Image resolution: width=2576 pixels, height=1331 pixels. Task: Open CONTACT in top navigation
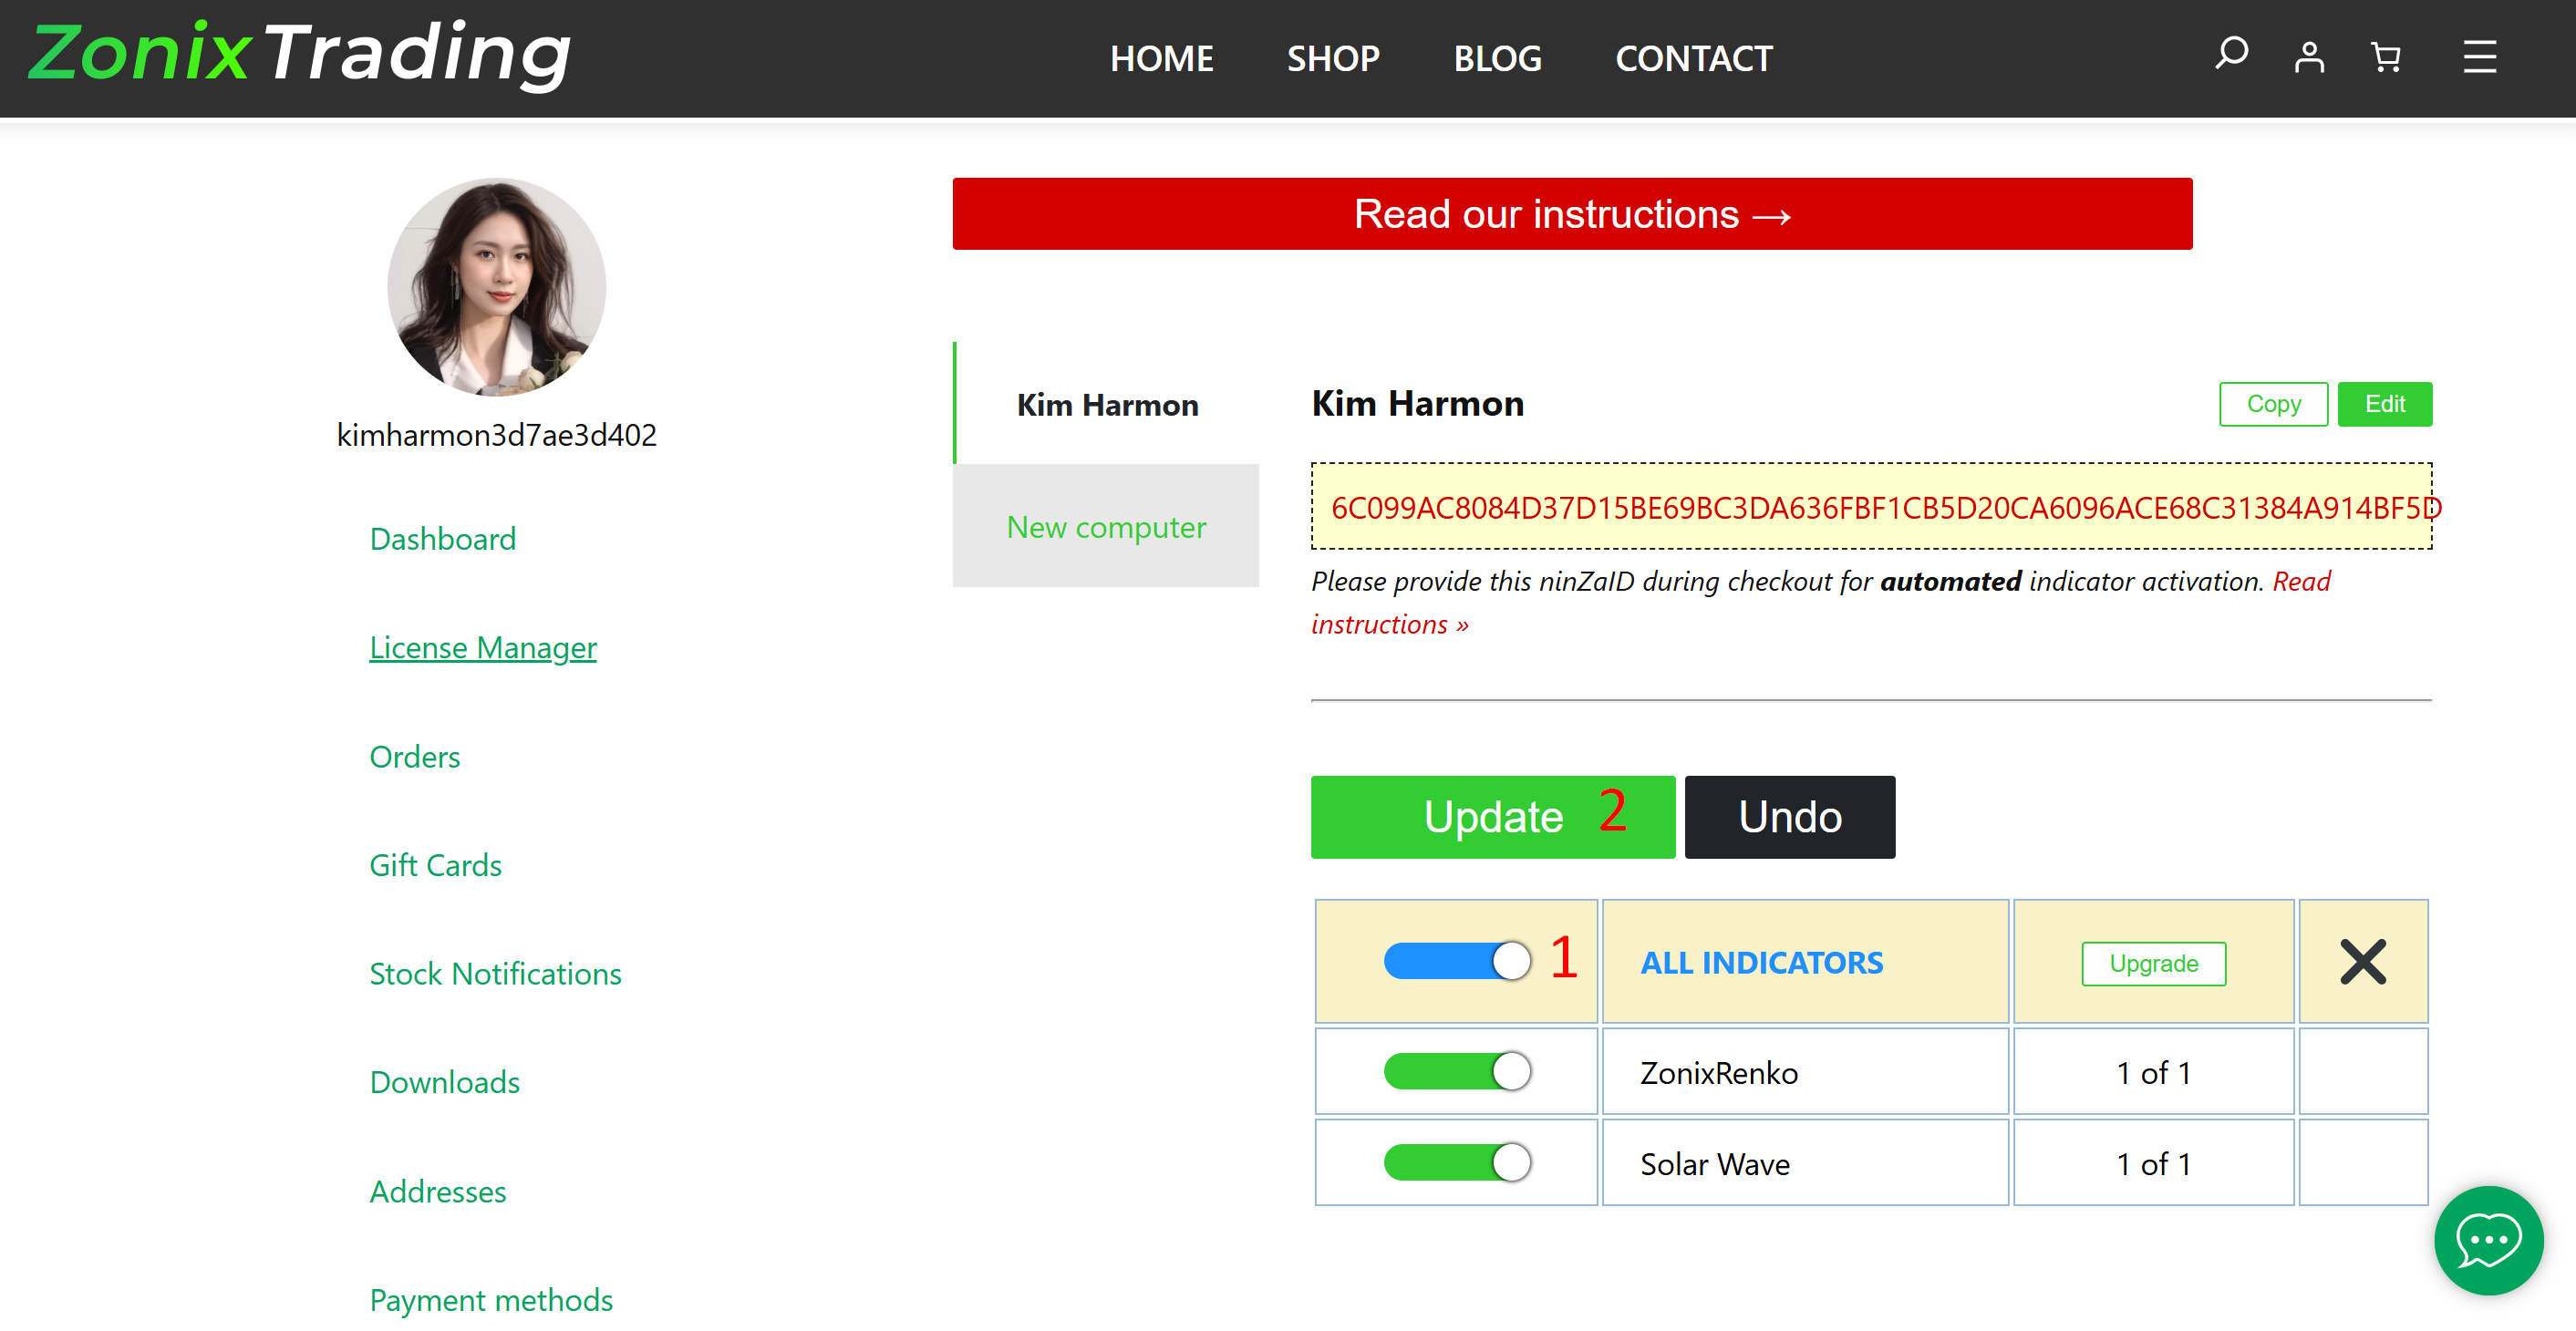point(1693,59)
